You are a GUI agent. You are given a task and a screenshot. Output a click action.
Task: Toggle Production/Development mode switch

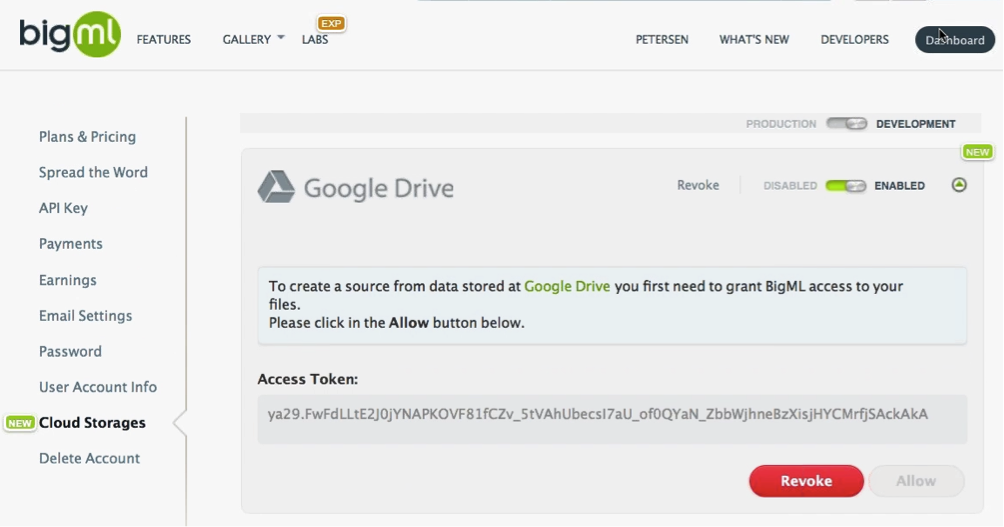click(846, 124)
